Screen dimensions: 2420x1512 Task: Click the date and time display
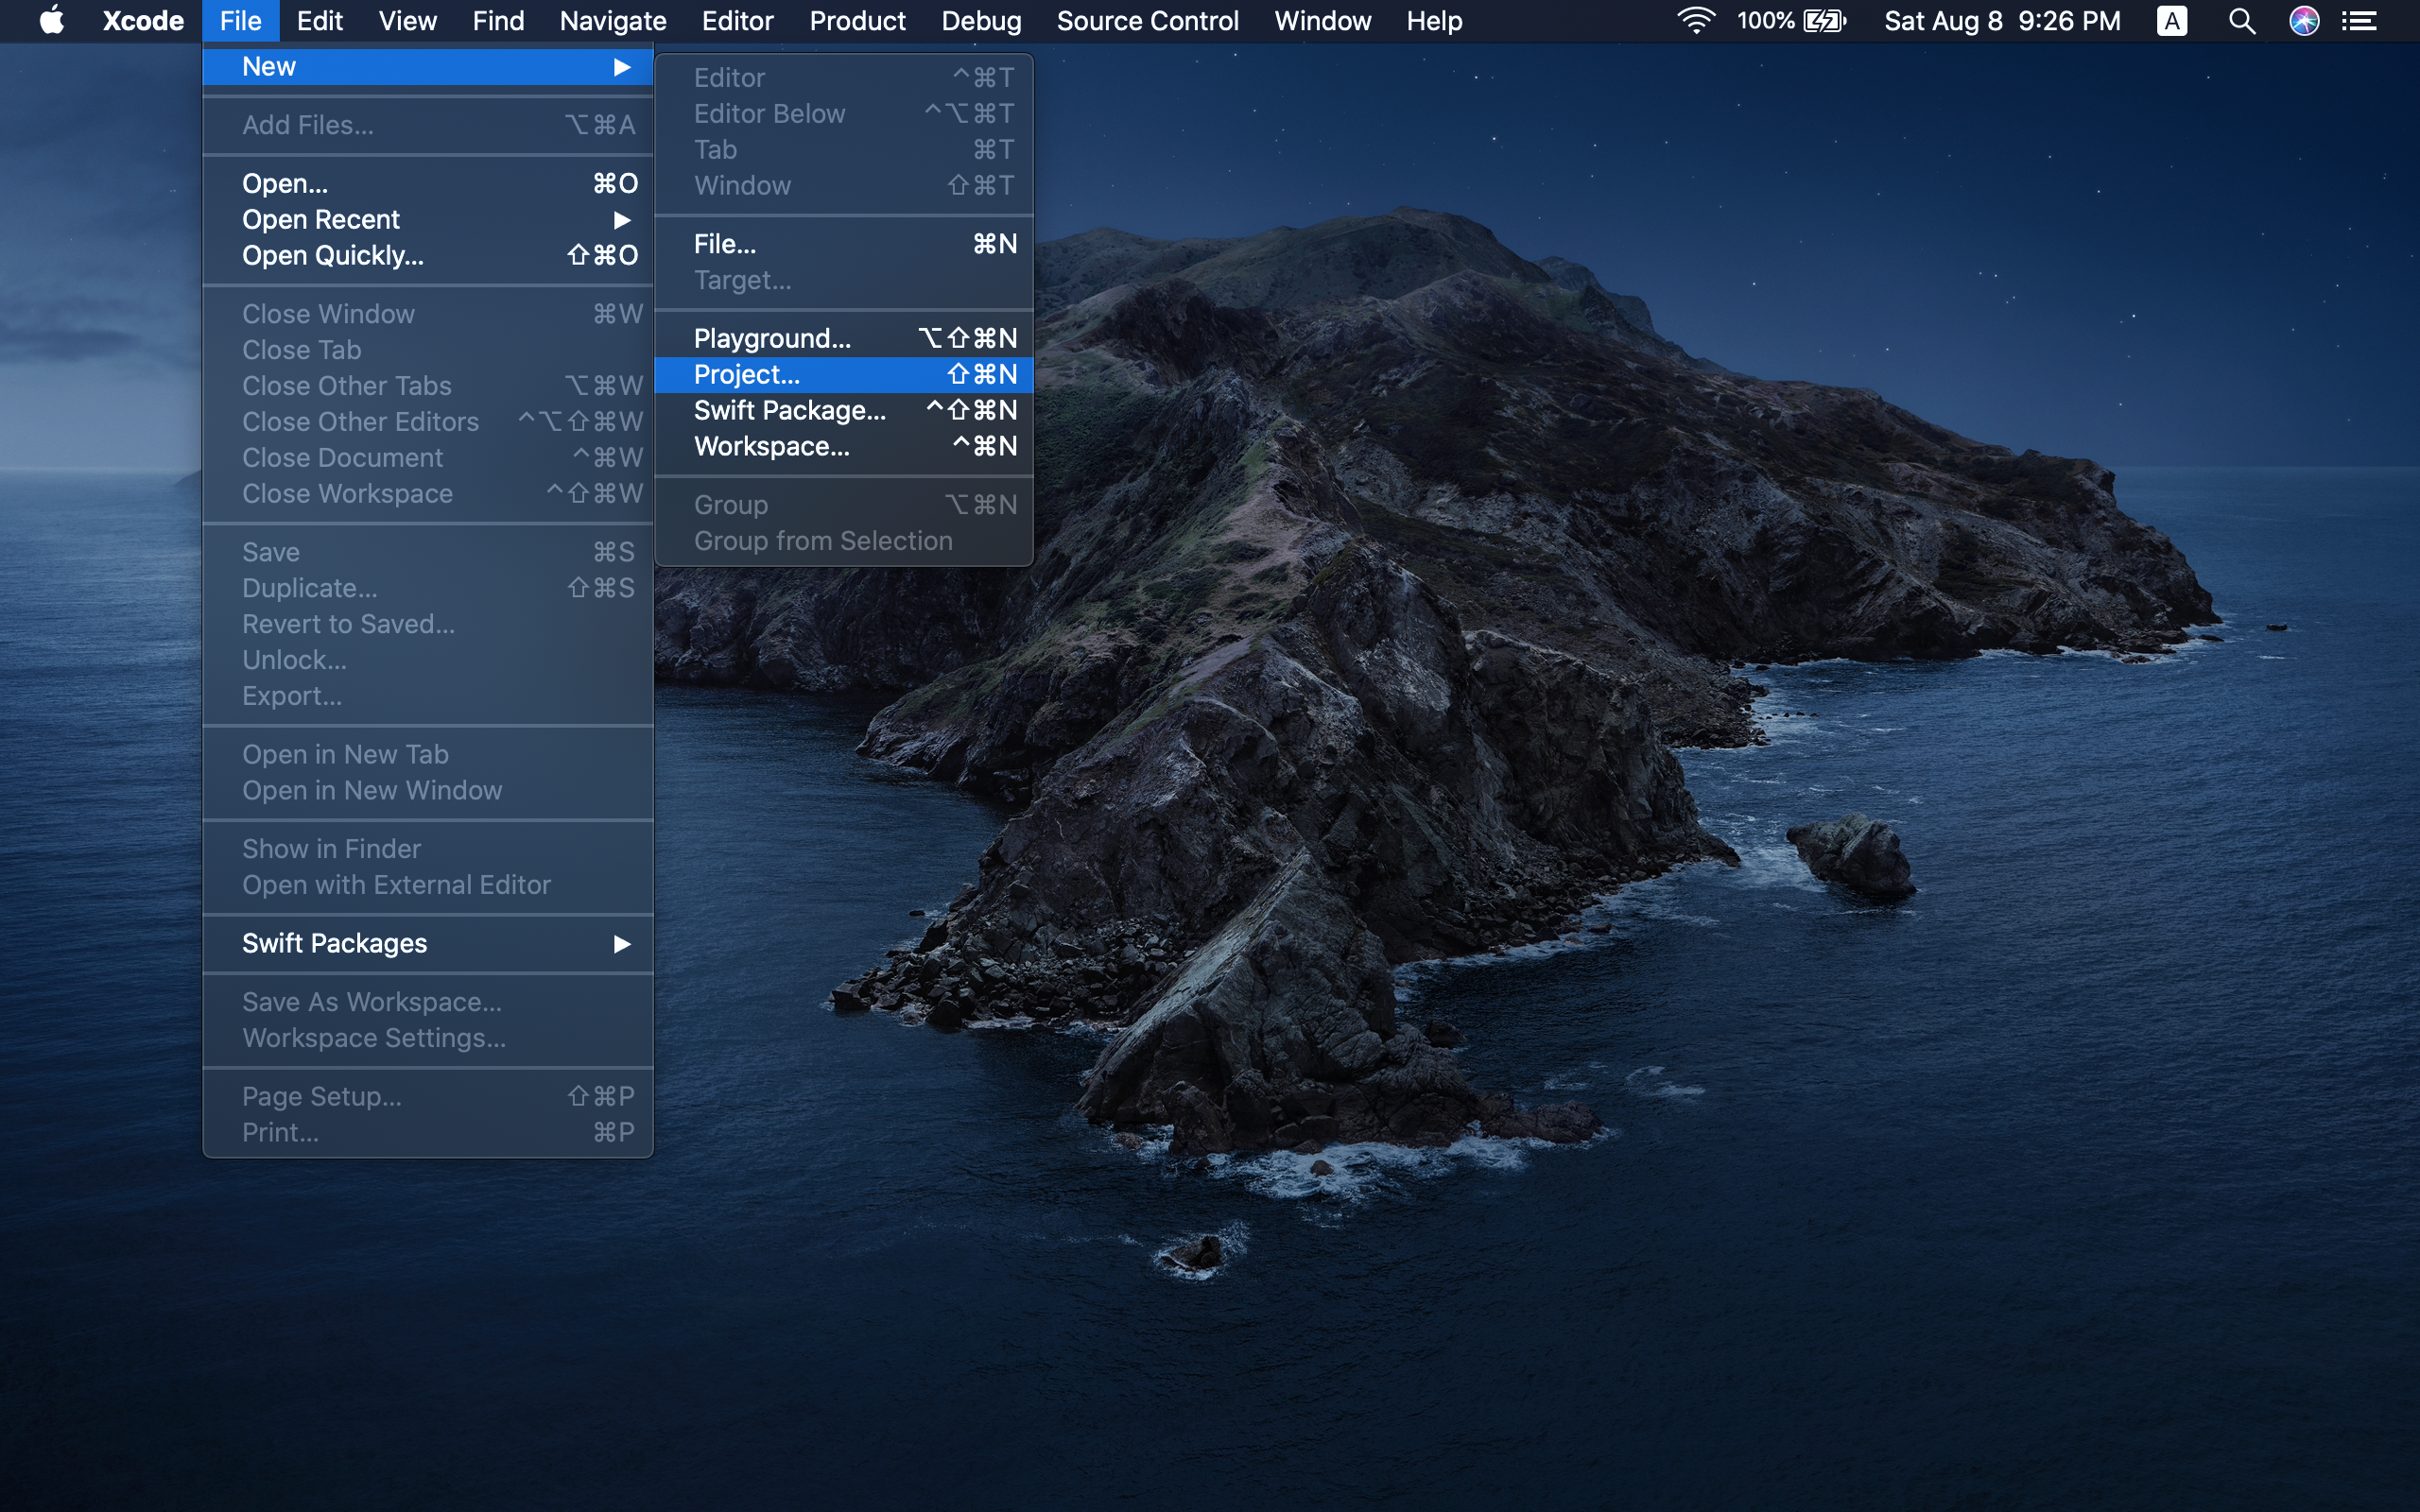pos(2002,20)
